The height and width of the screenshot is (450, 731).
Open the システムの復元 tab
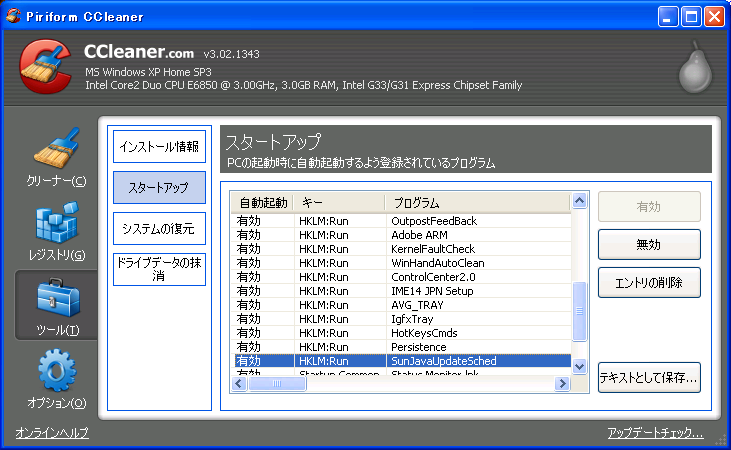pos(159,228)
